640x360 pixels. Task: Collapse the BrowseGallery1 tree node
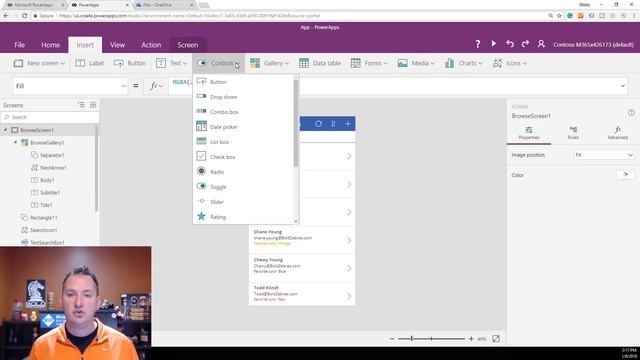(16, 142)
